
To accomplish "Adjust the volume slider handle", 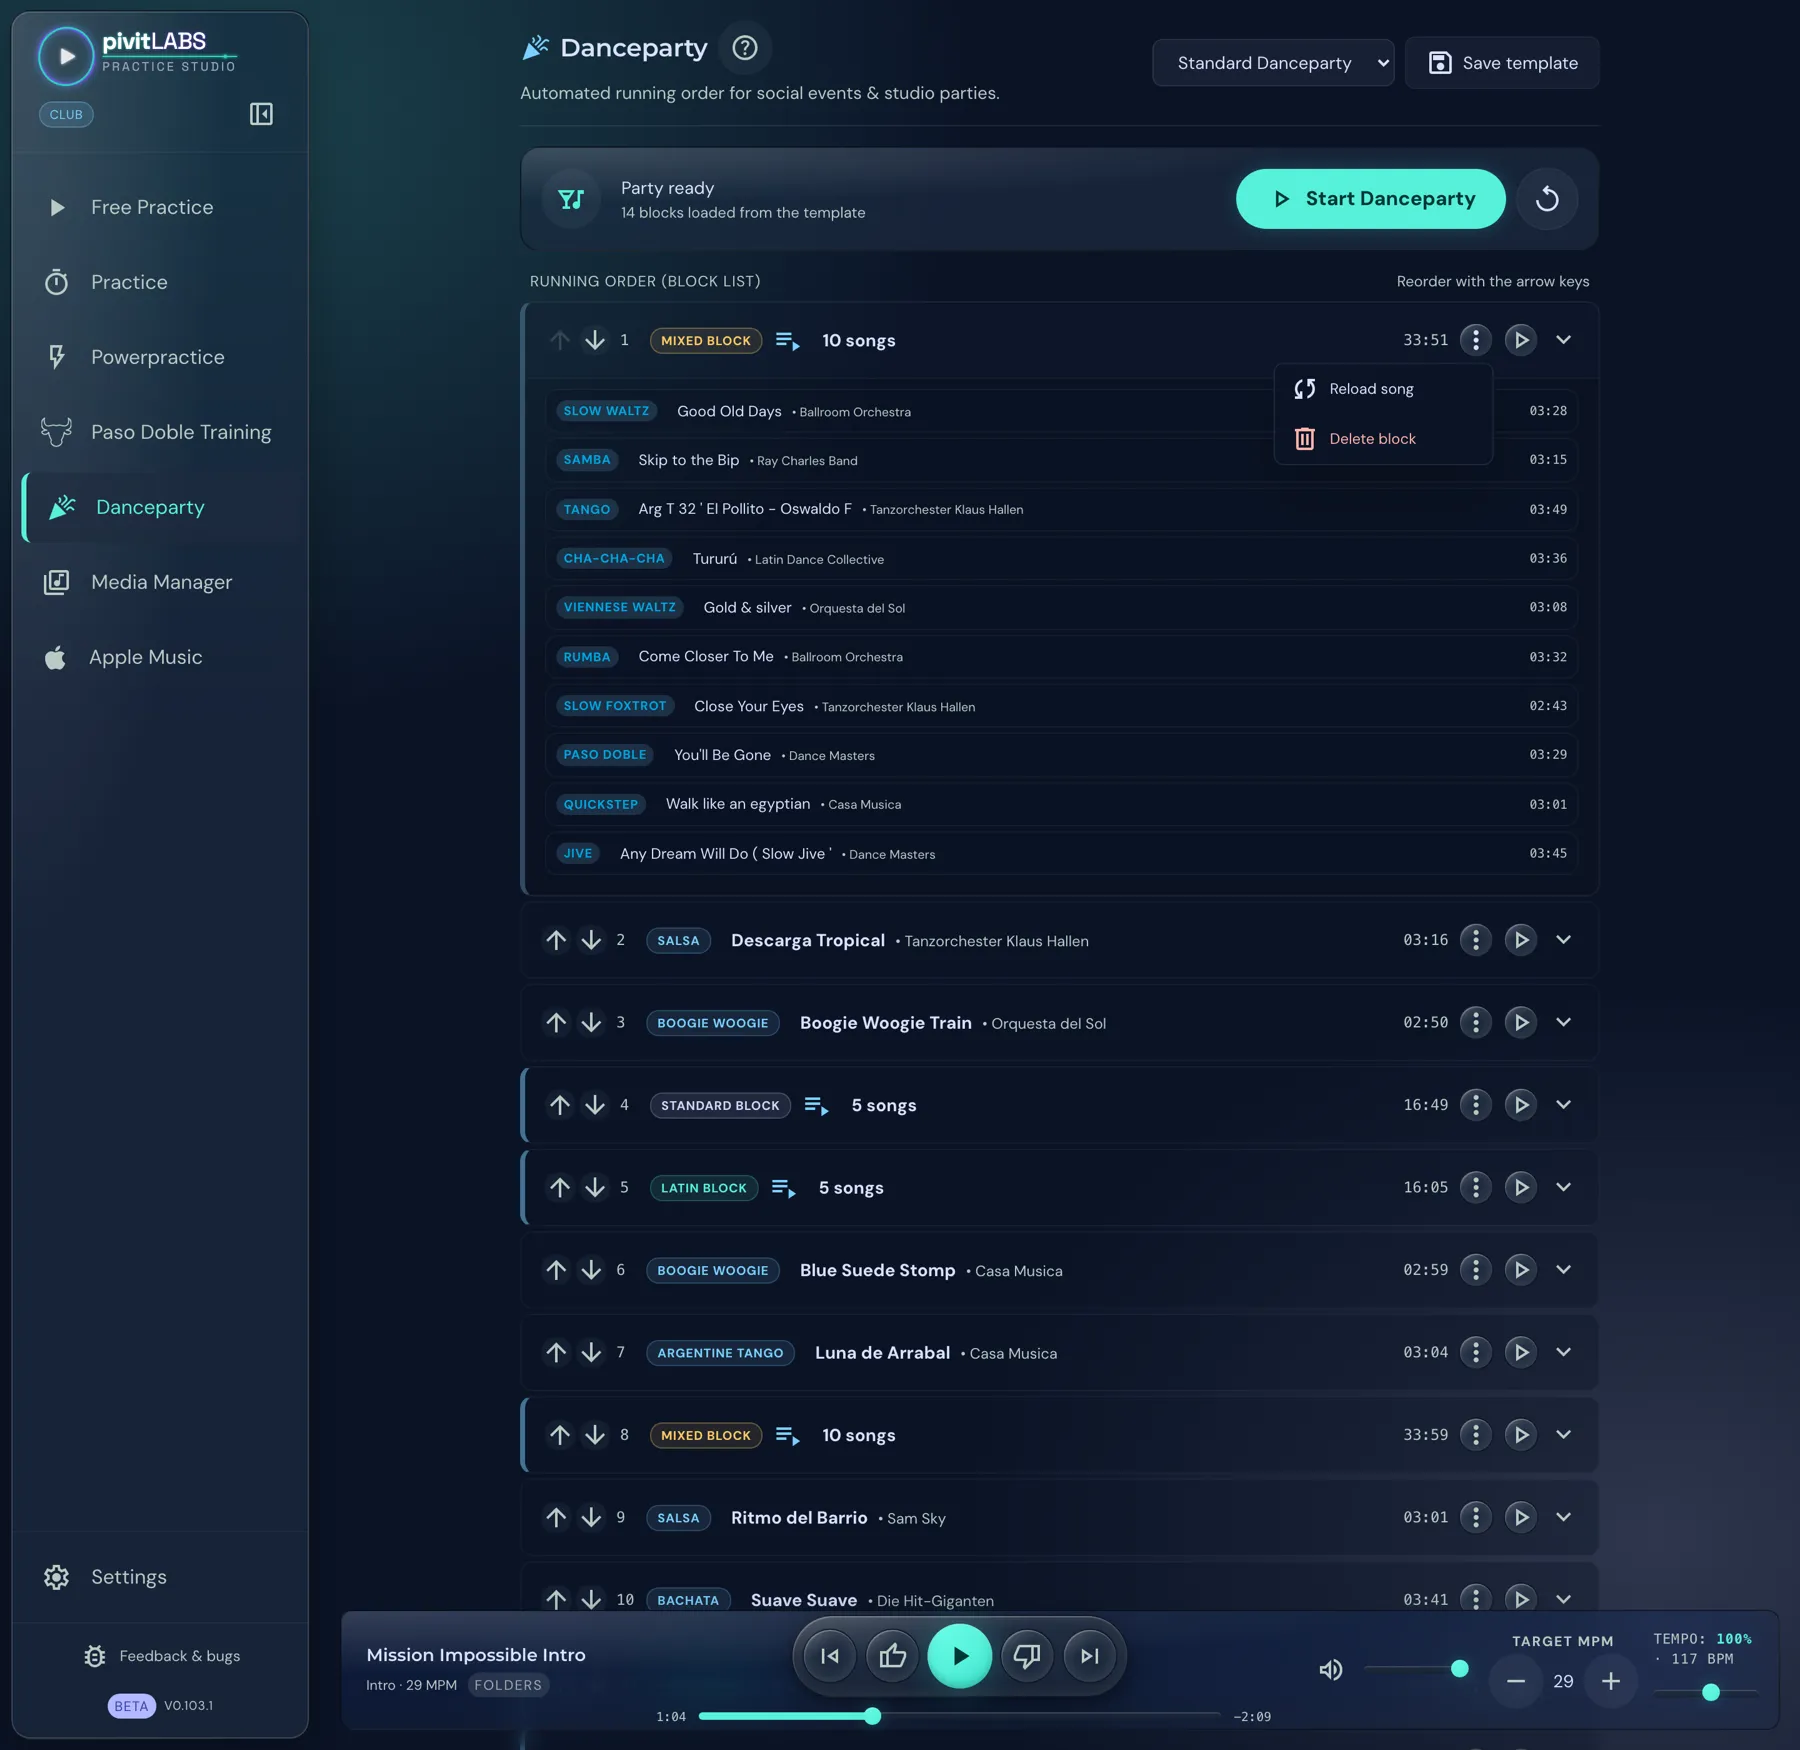I will (x=1459, y=1668).
